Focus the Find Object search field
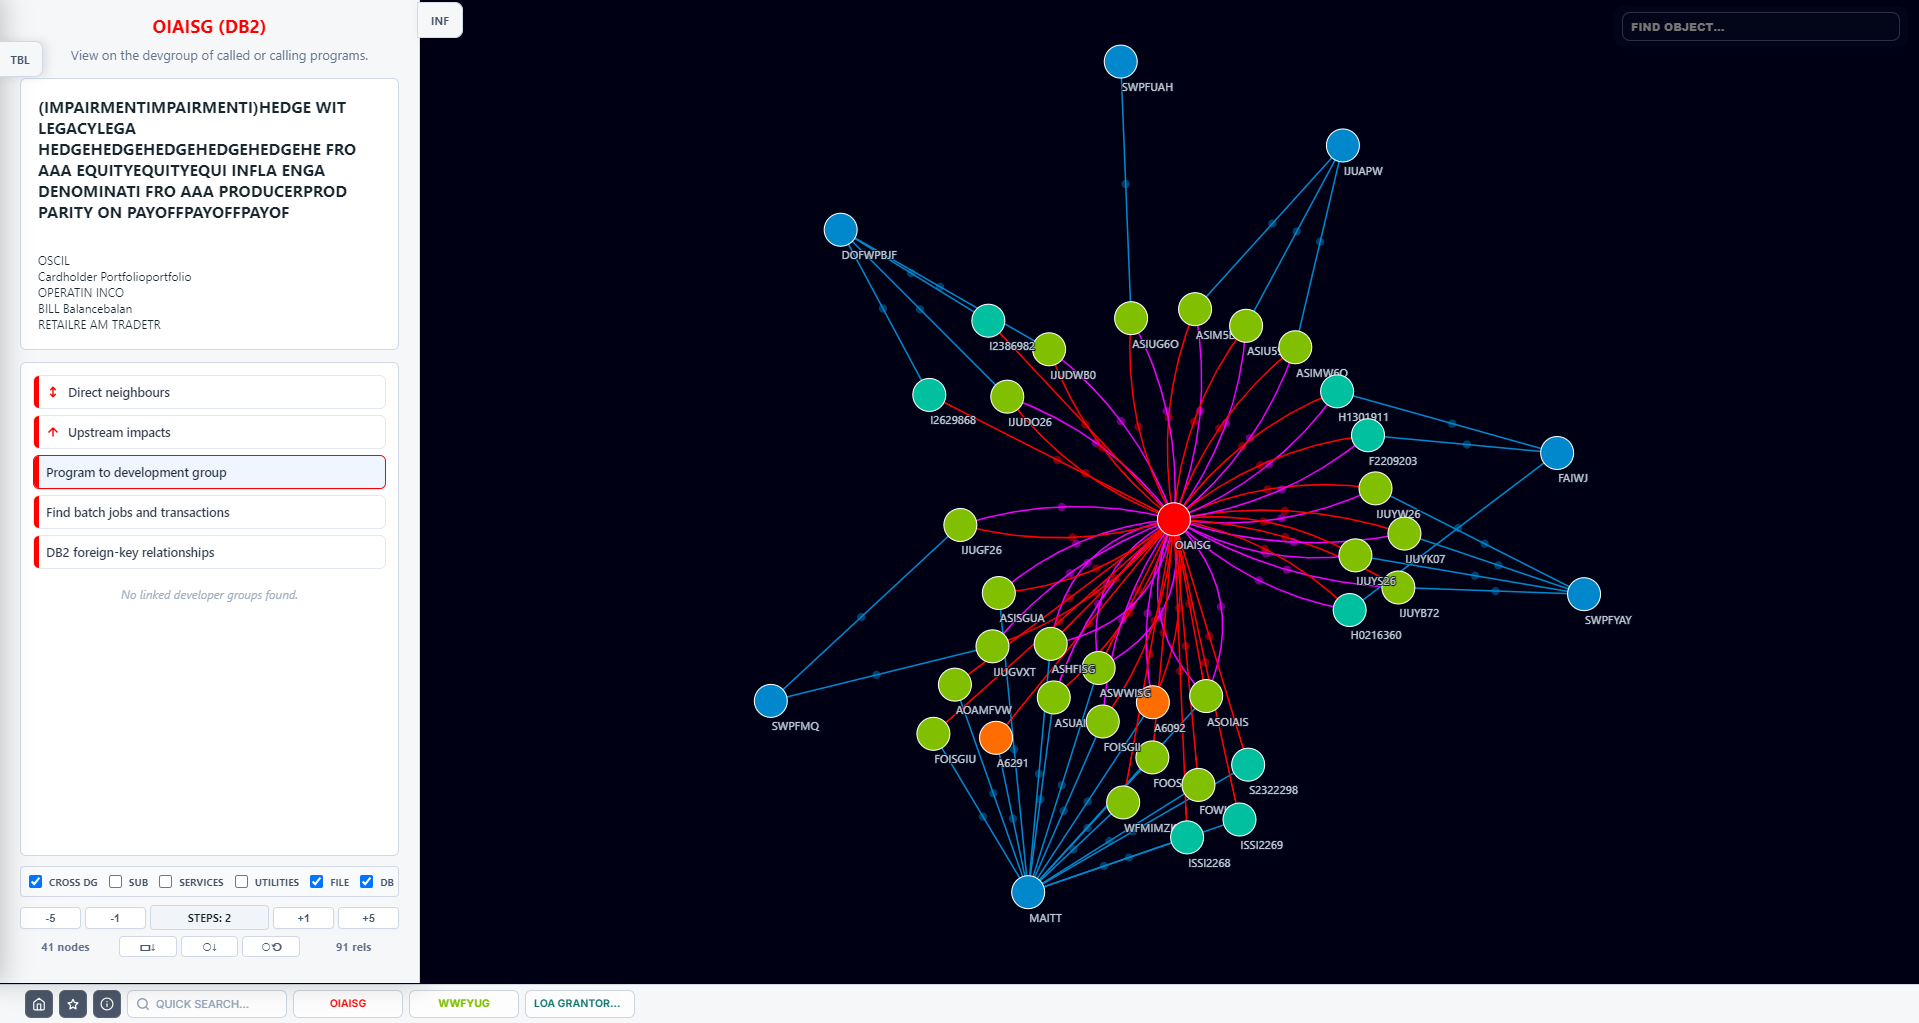This screenshot has height=1023, width=1919. pyautogui.click(x=1760, y=27)
